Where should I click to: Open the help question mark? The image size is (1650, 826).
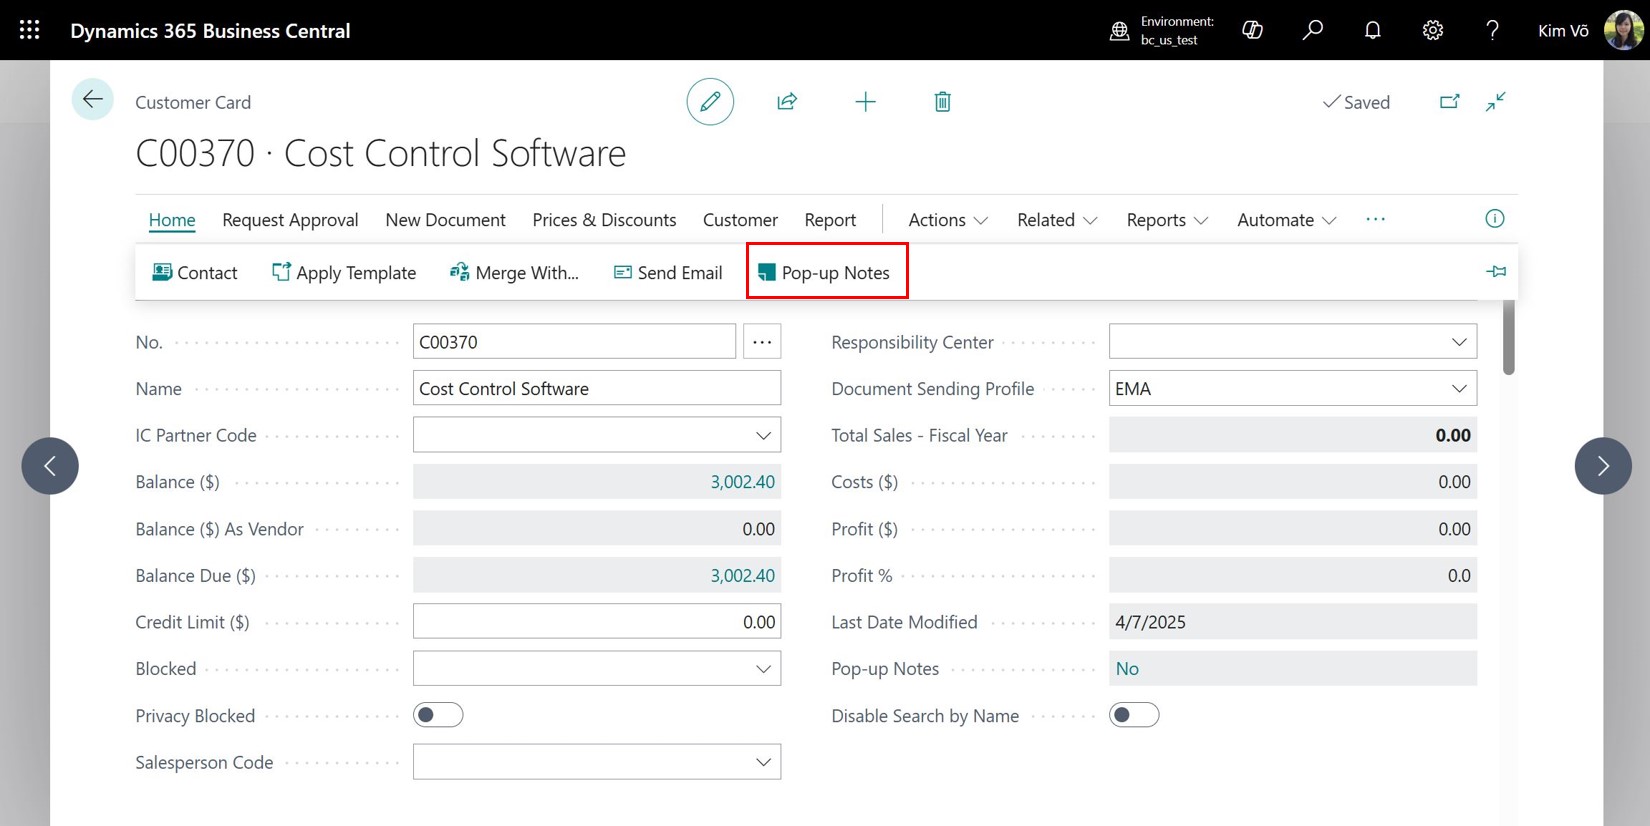pos(1493,30)
